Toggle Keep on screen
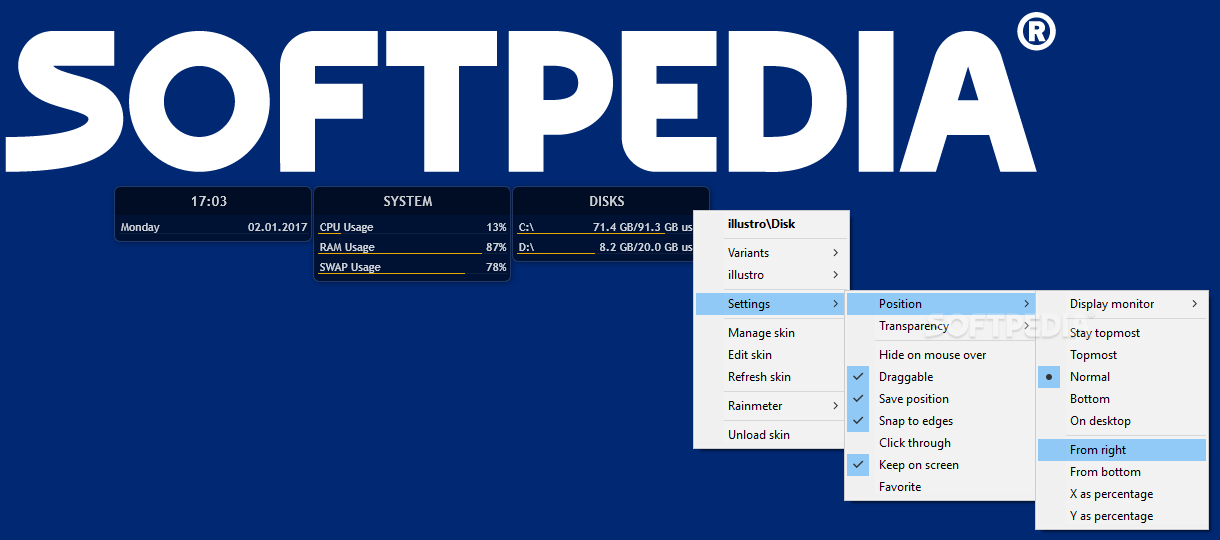Viewport: 1220px width, 540px height. [x=940, y=465]
